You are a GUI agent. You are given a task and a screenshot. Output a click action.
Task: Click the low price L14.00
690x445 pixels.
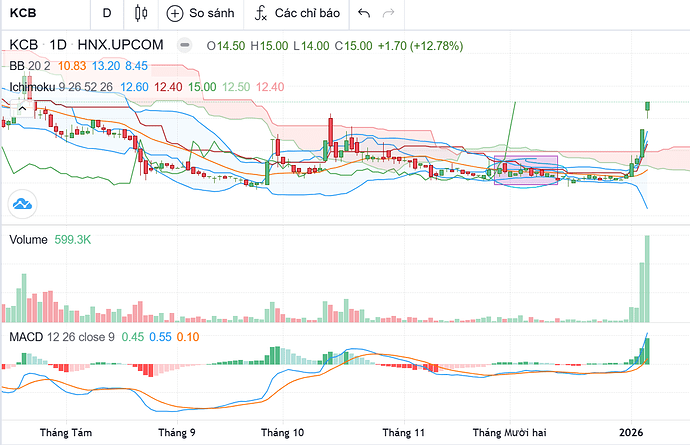pyautogui.click(x=311, y=46)
